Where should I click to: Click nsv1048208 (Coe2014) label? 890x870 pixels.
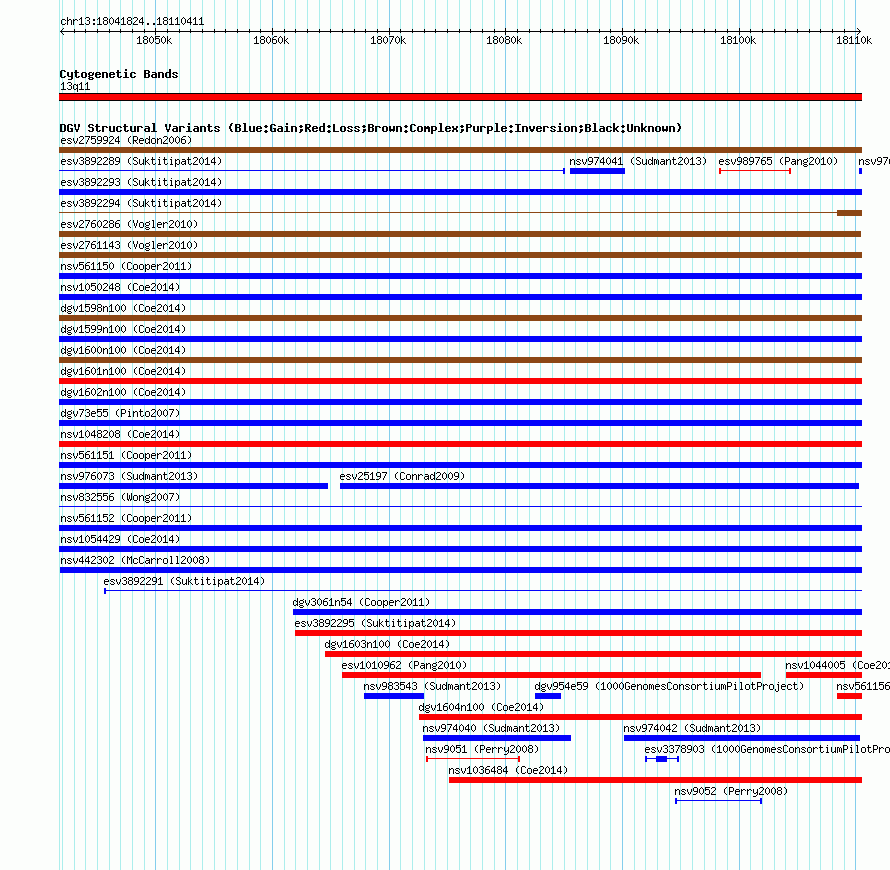(120, 434)
